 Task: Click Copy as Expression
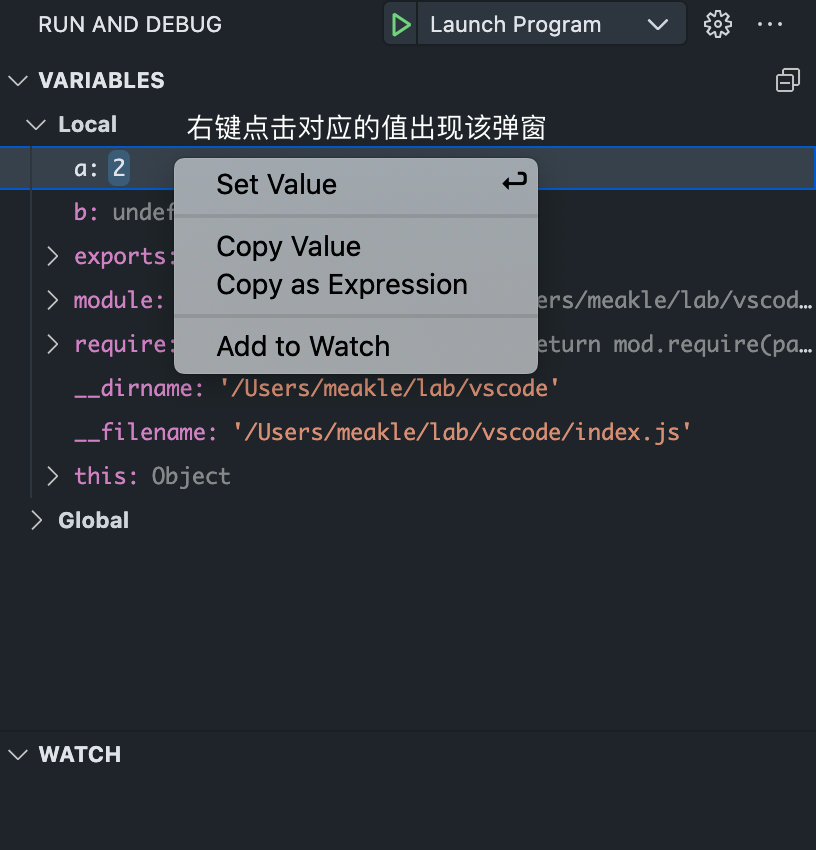pyautogui.click(x=342, y=285)
